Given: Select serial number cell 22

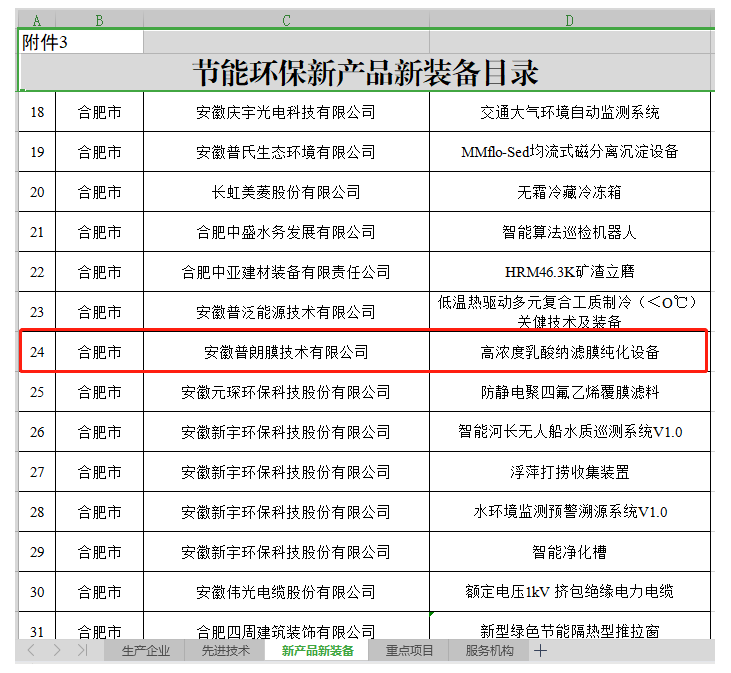Looking at the screenshot, I should [x=37, y=272].
